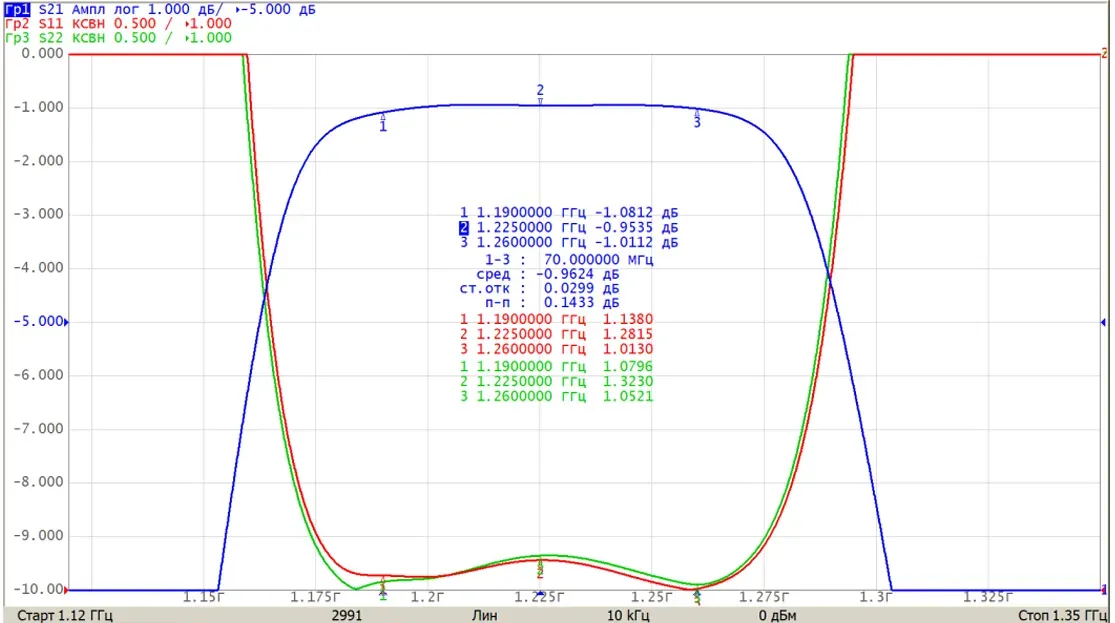Click the S21 measurement parameter of Гр1
Image resolution: width=1115 pixels, height=623 pixels.
coord(51,9)
